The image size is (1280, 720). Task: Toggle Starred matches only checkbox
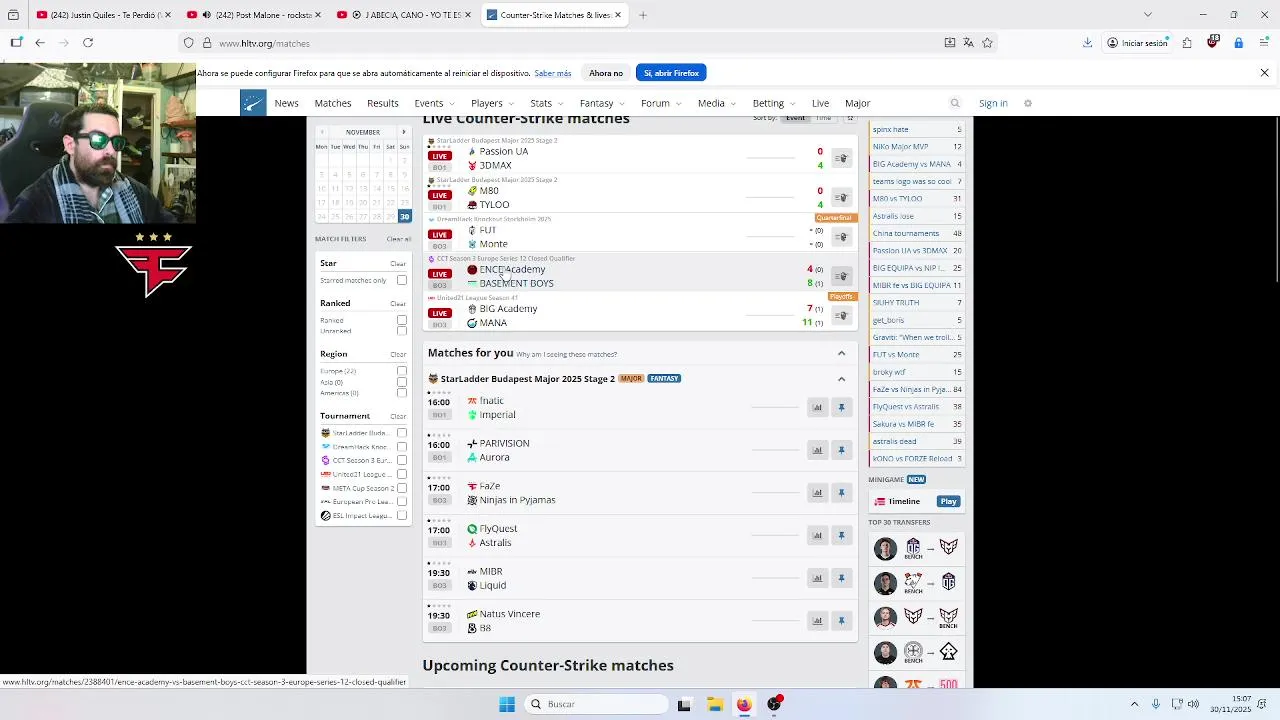point(402,280)
